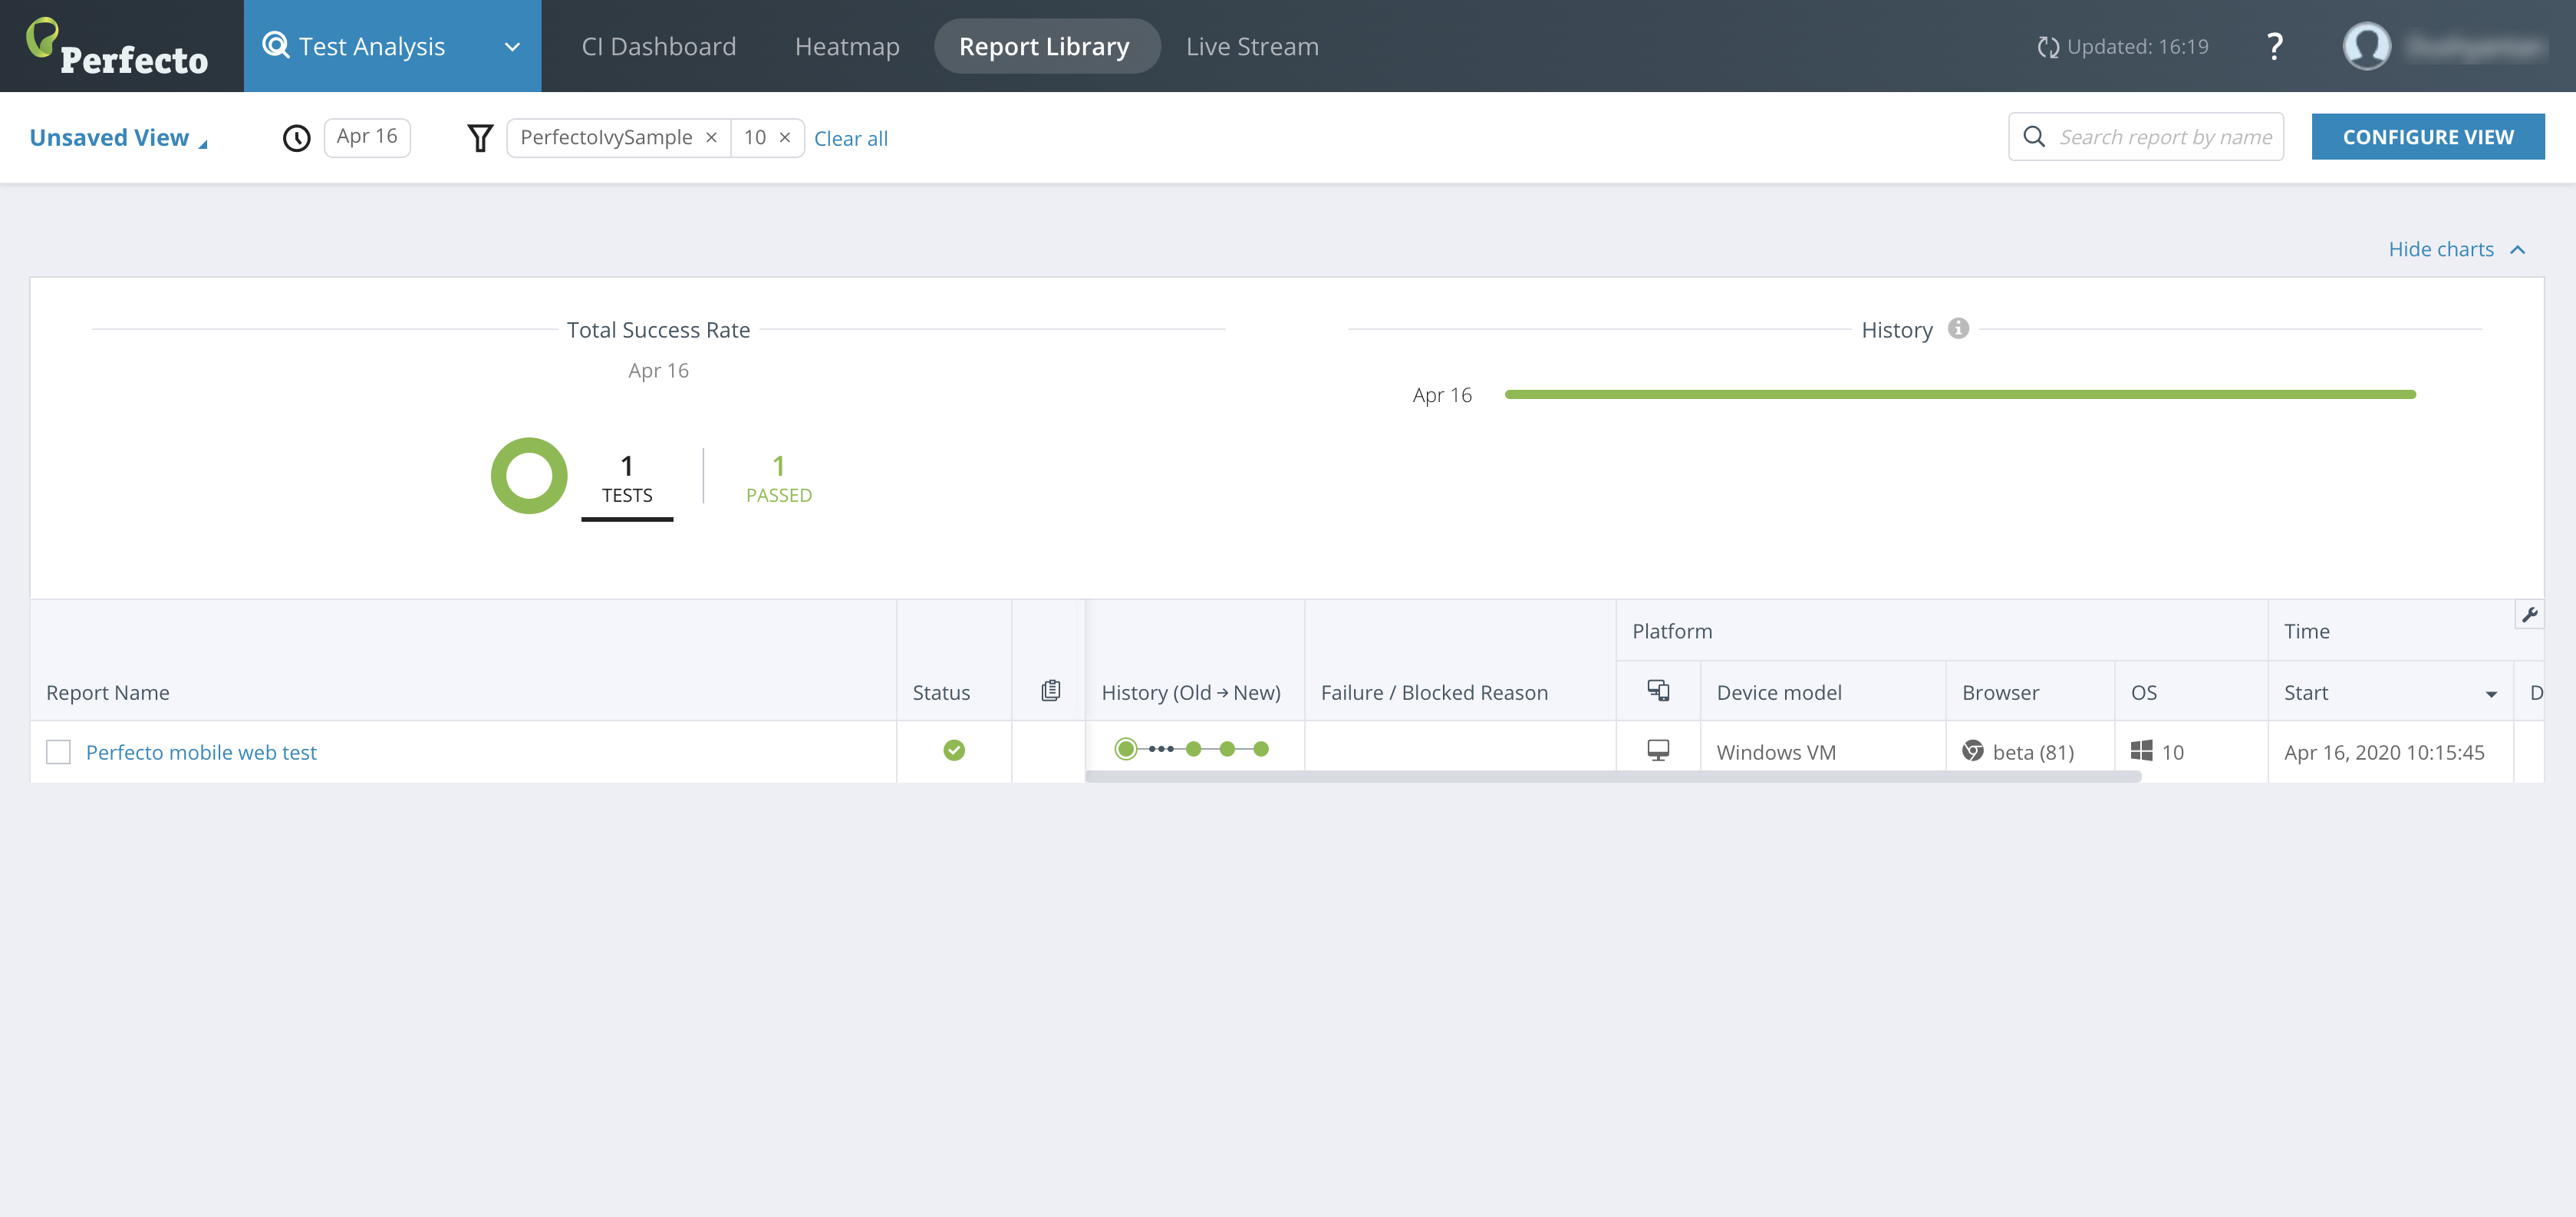Click the filter funnel icon

(x=480, y=138)
